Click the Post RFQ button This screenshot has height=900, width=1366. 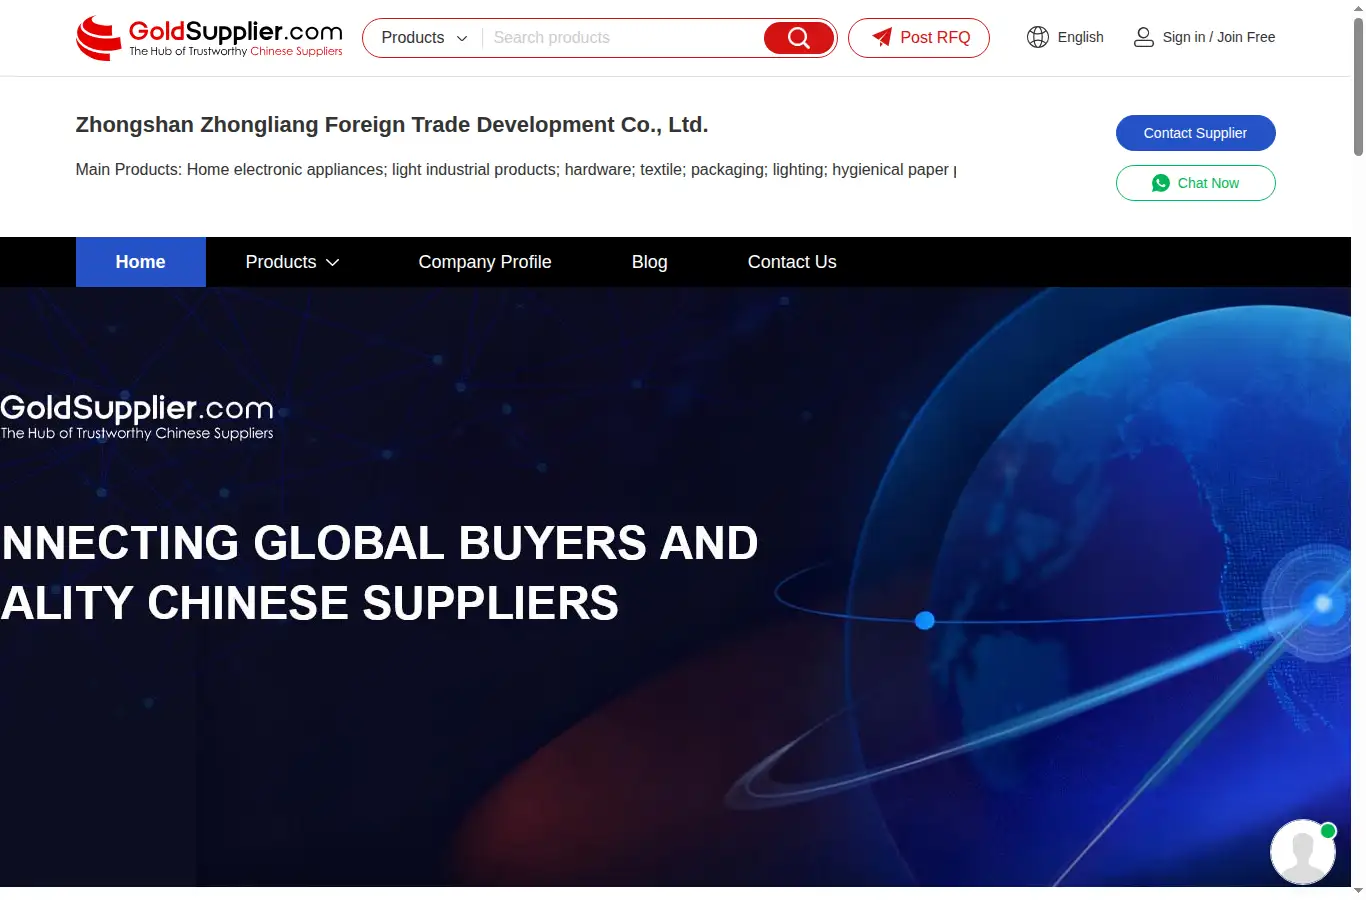click(x=919, y=38)
